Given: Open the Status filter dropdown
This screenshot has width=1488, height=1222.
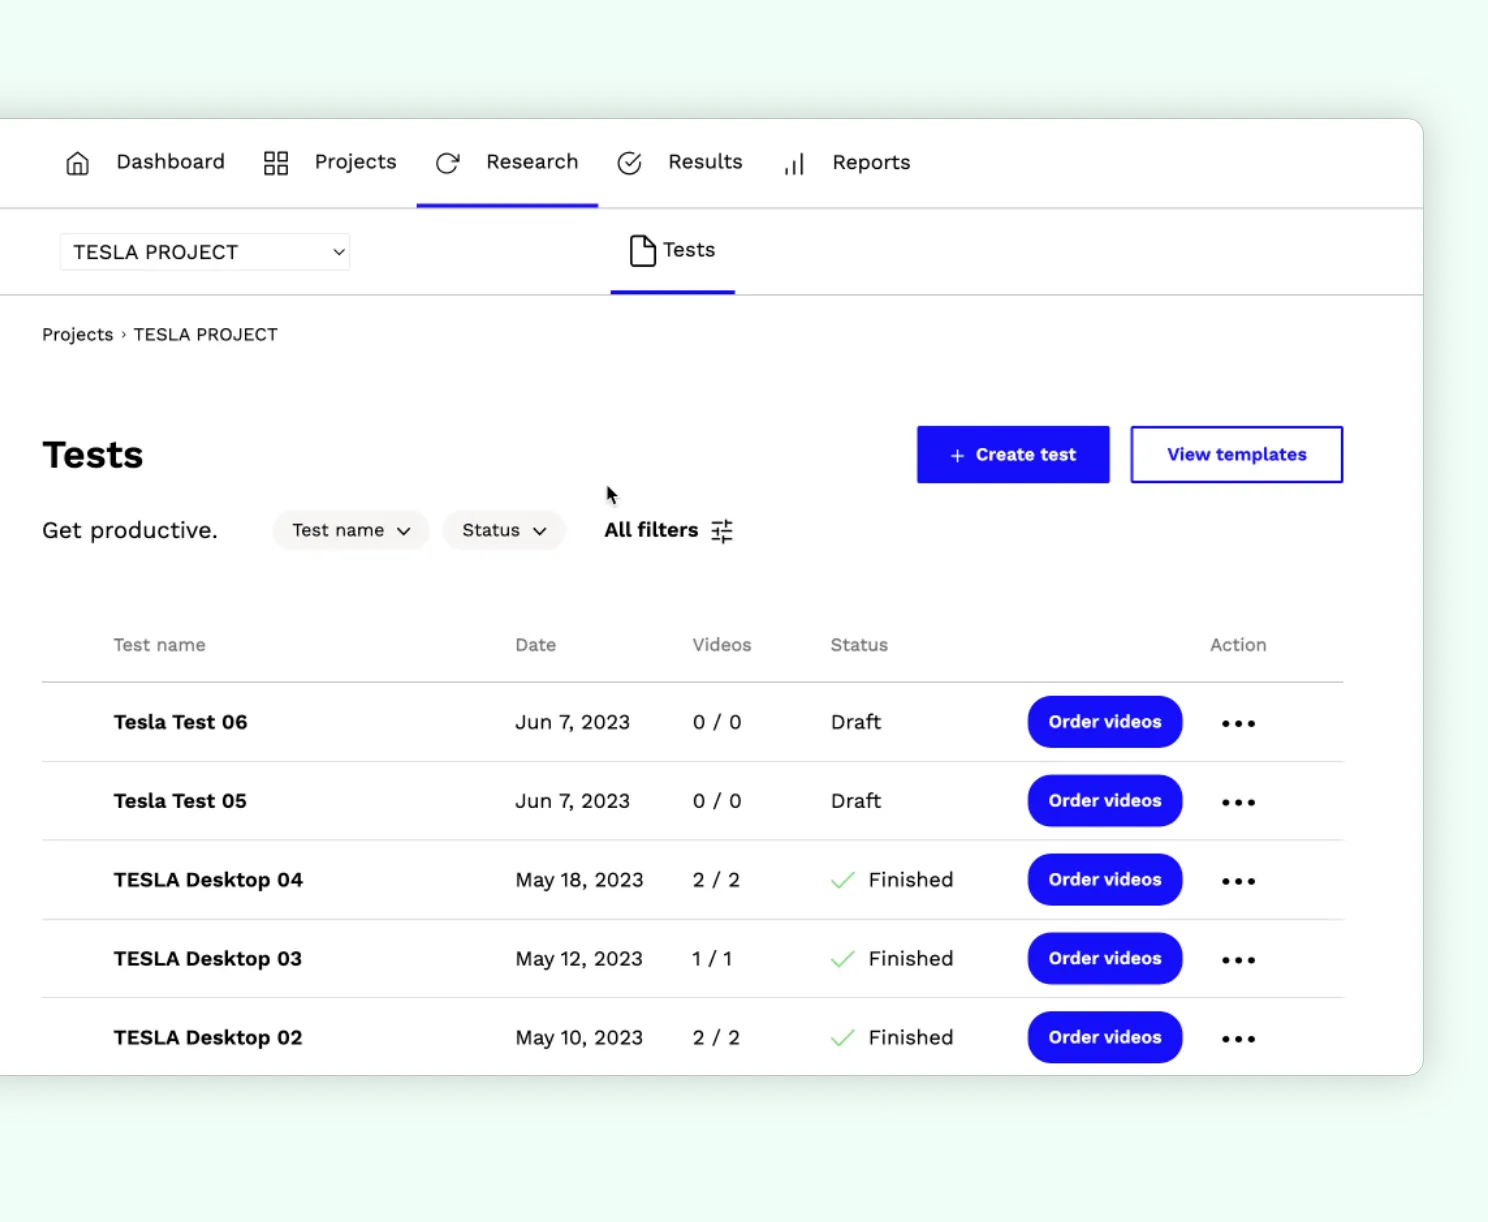Looking at the screenshot, I should (503, 530).
